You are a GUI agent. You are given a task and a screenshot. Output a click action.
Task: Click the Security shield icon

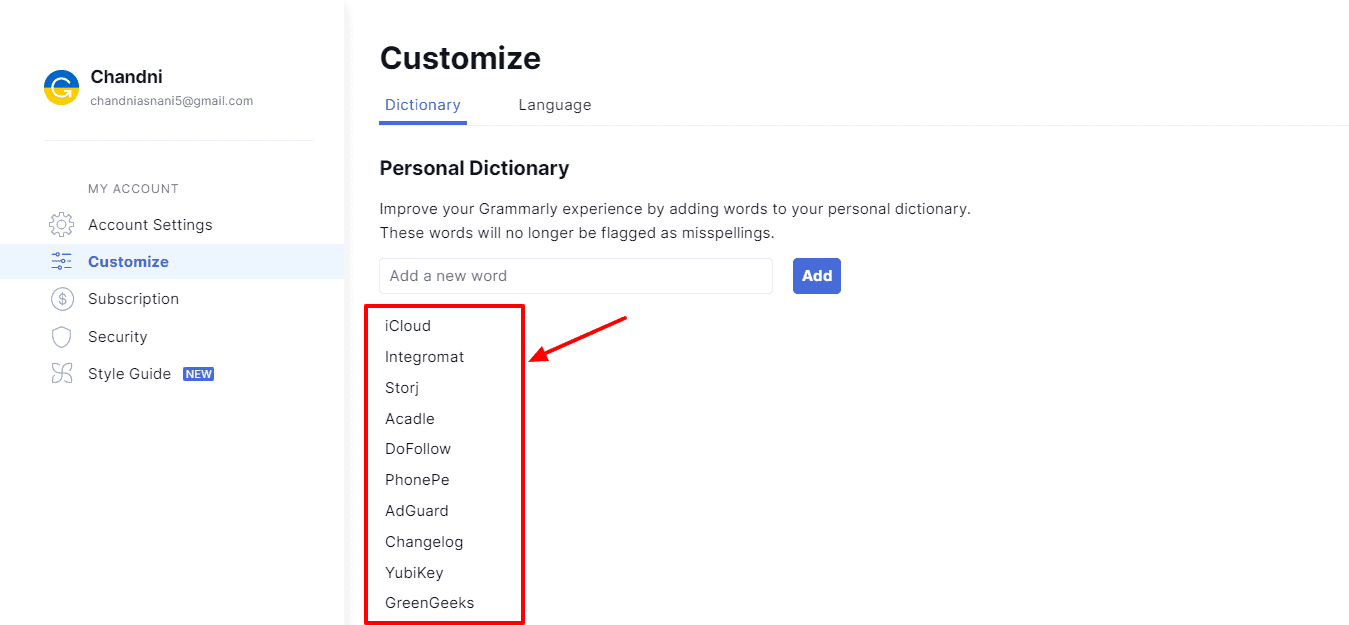point(62,337)
